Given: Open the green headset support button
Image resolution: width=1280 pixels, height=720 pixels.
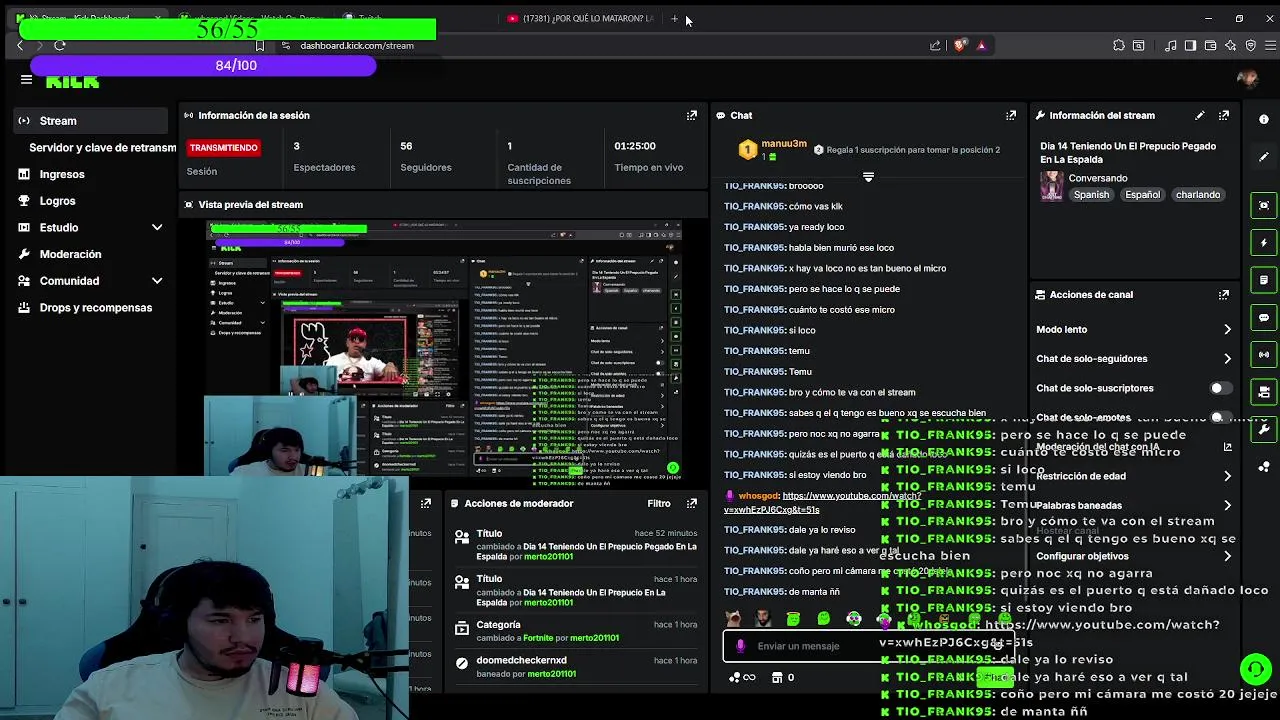Looking at the screenshot, I should (1255, 668).
